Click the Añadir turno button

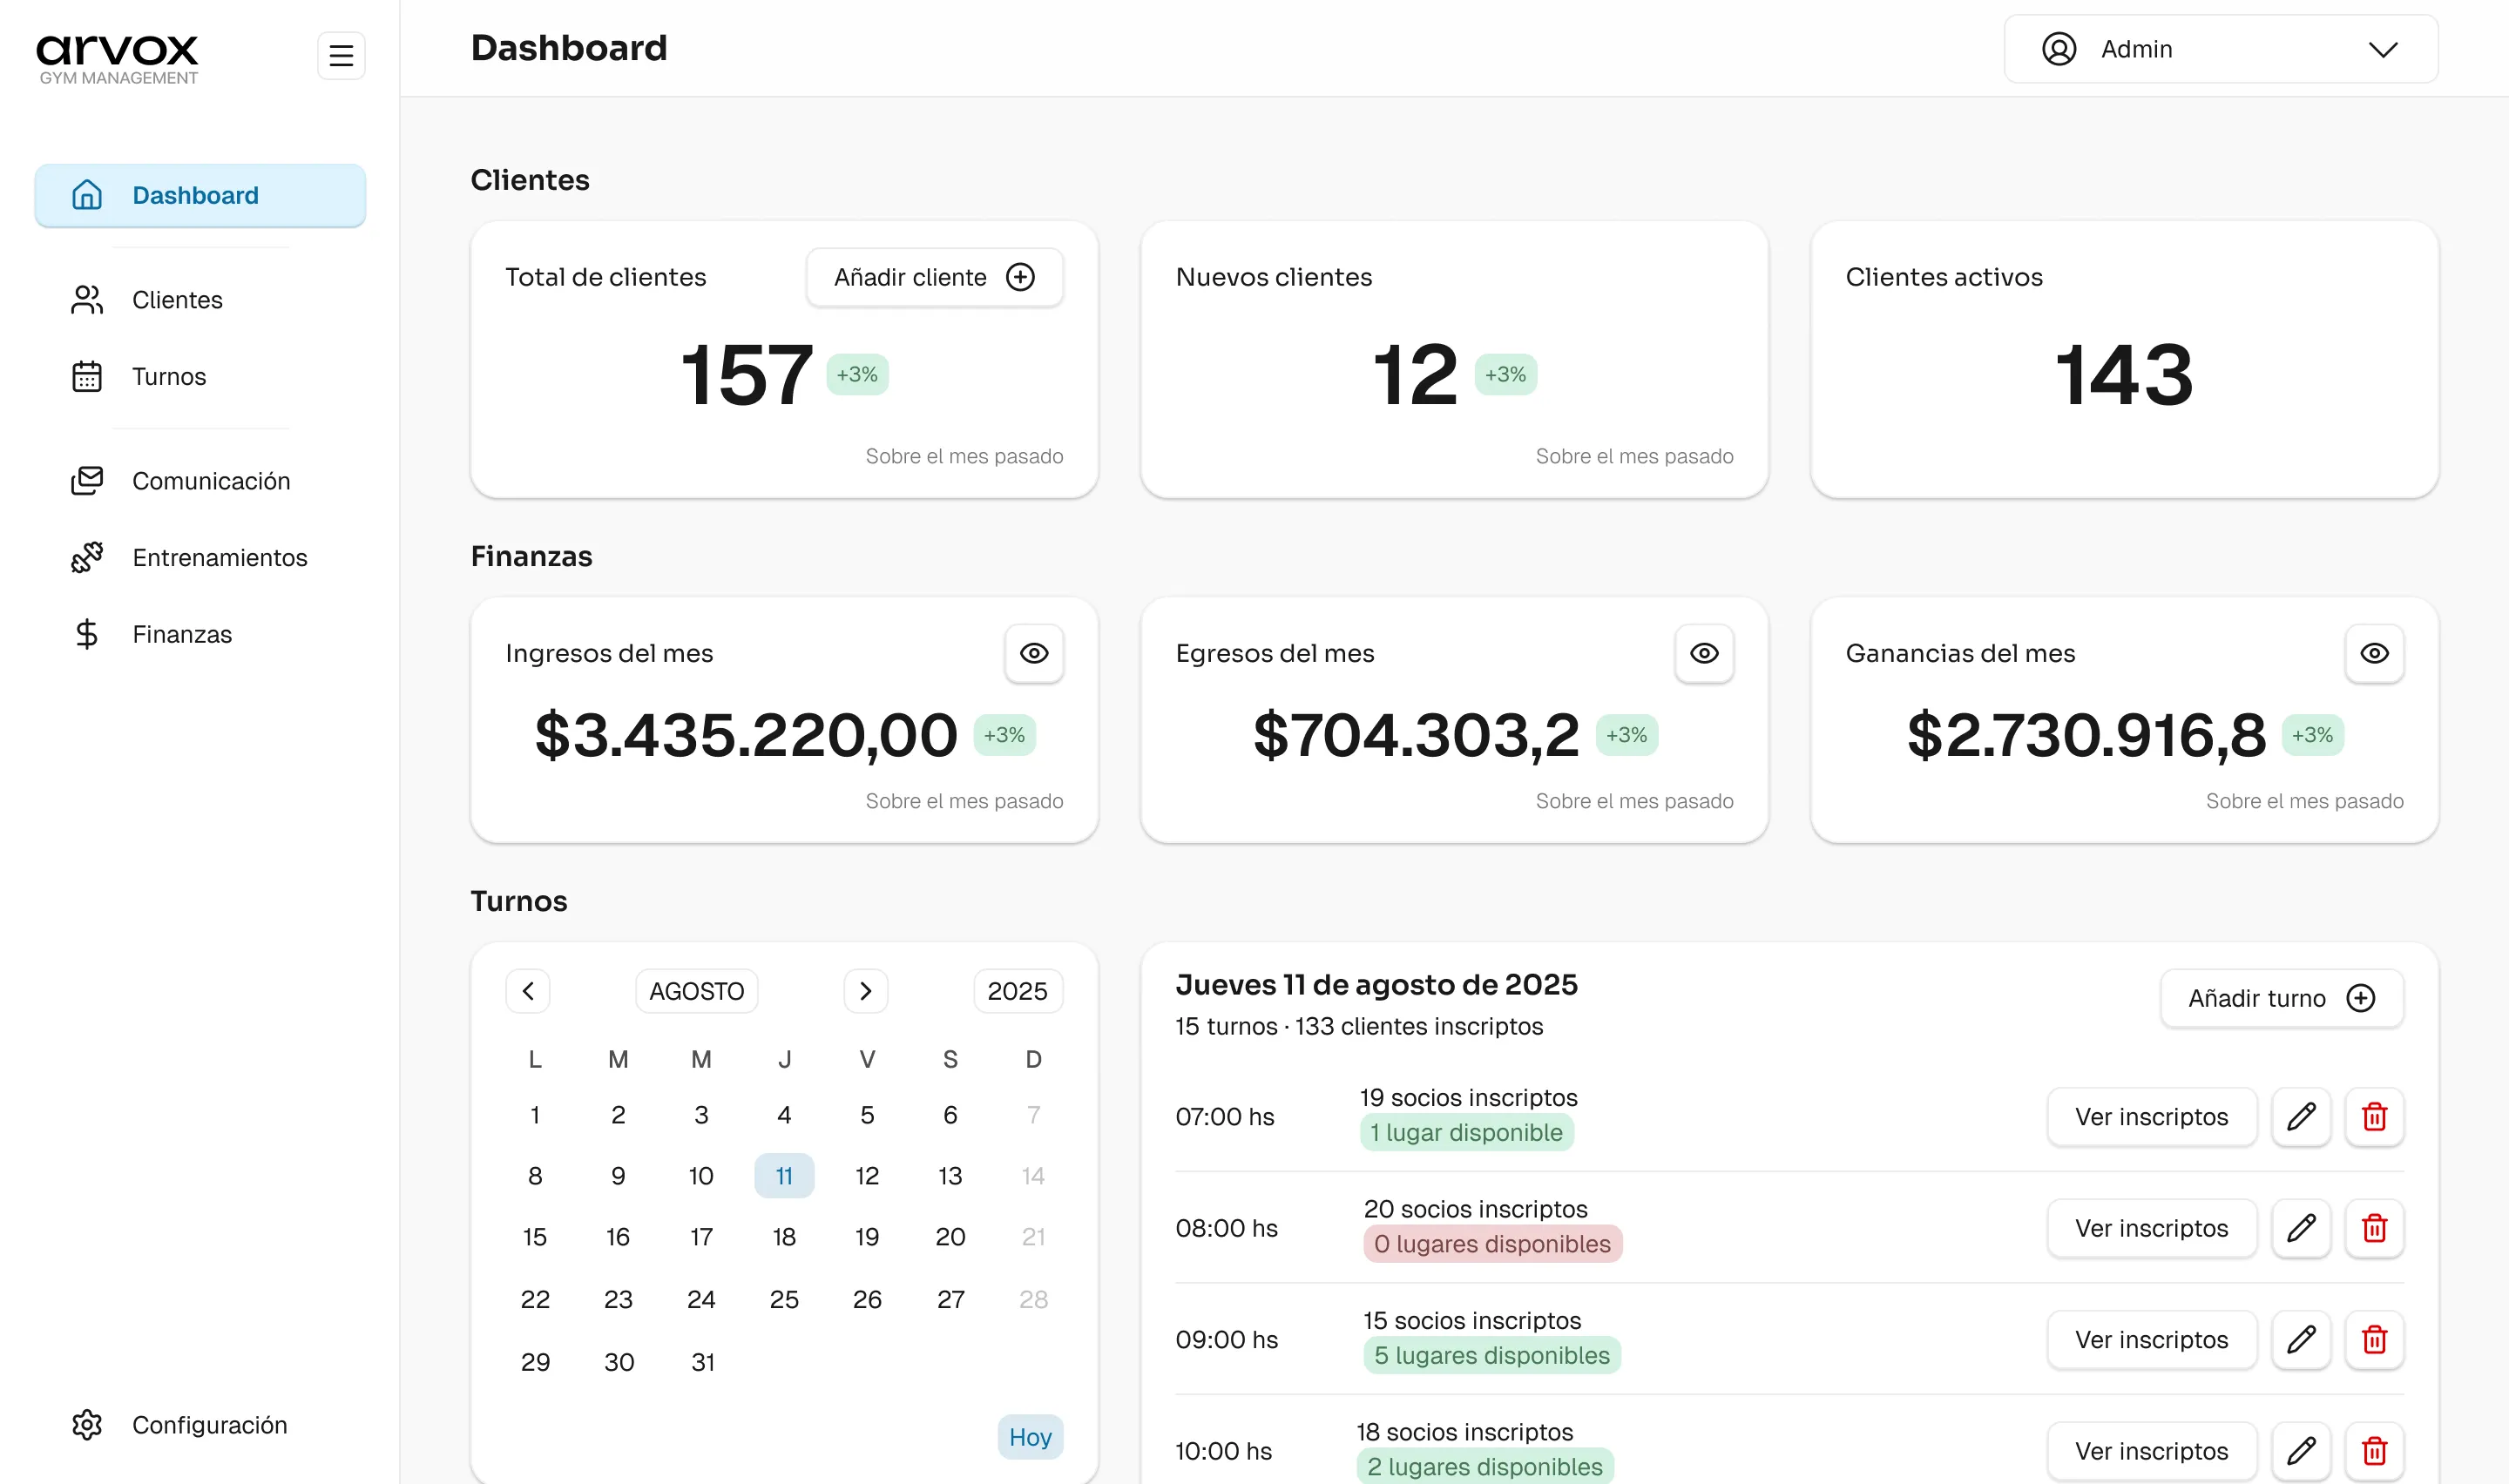[2282, 998]
